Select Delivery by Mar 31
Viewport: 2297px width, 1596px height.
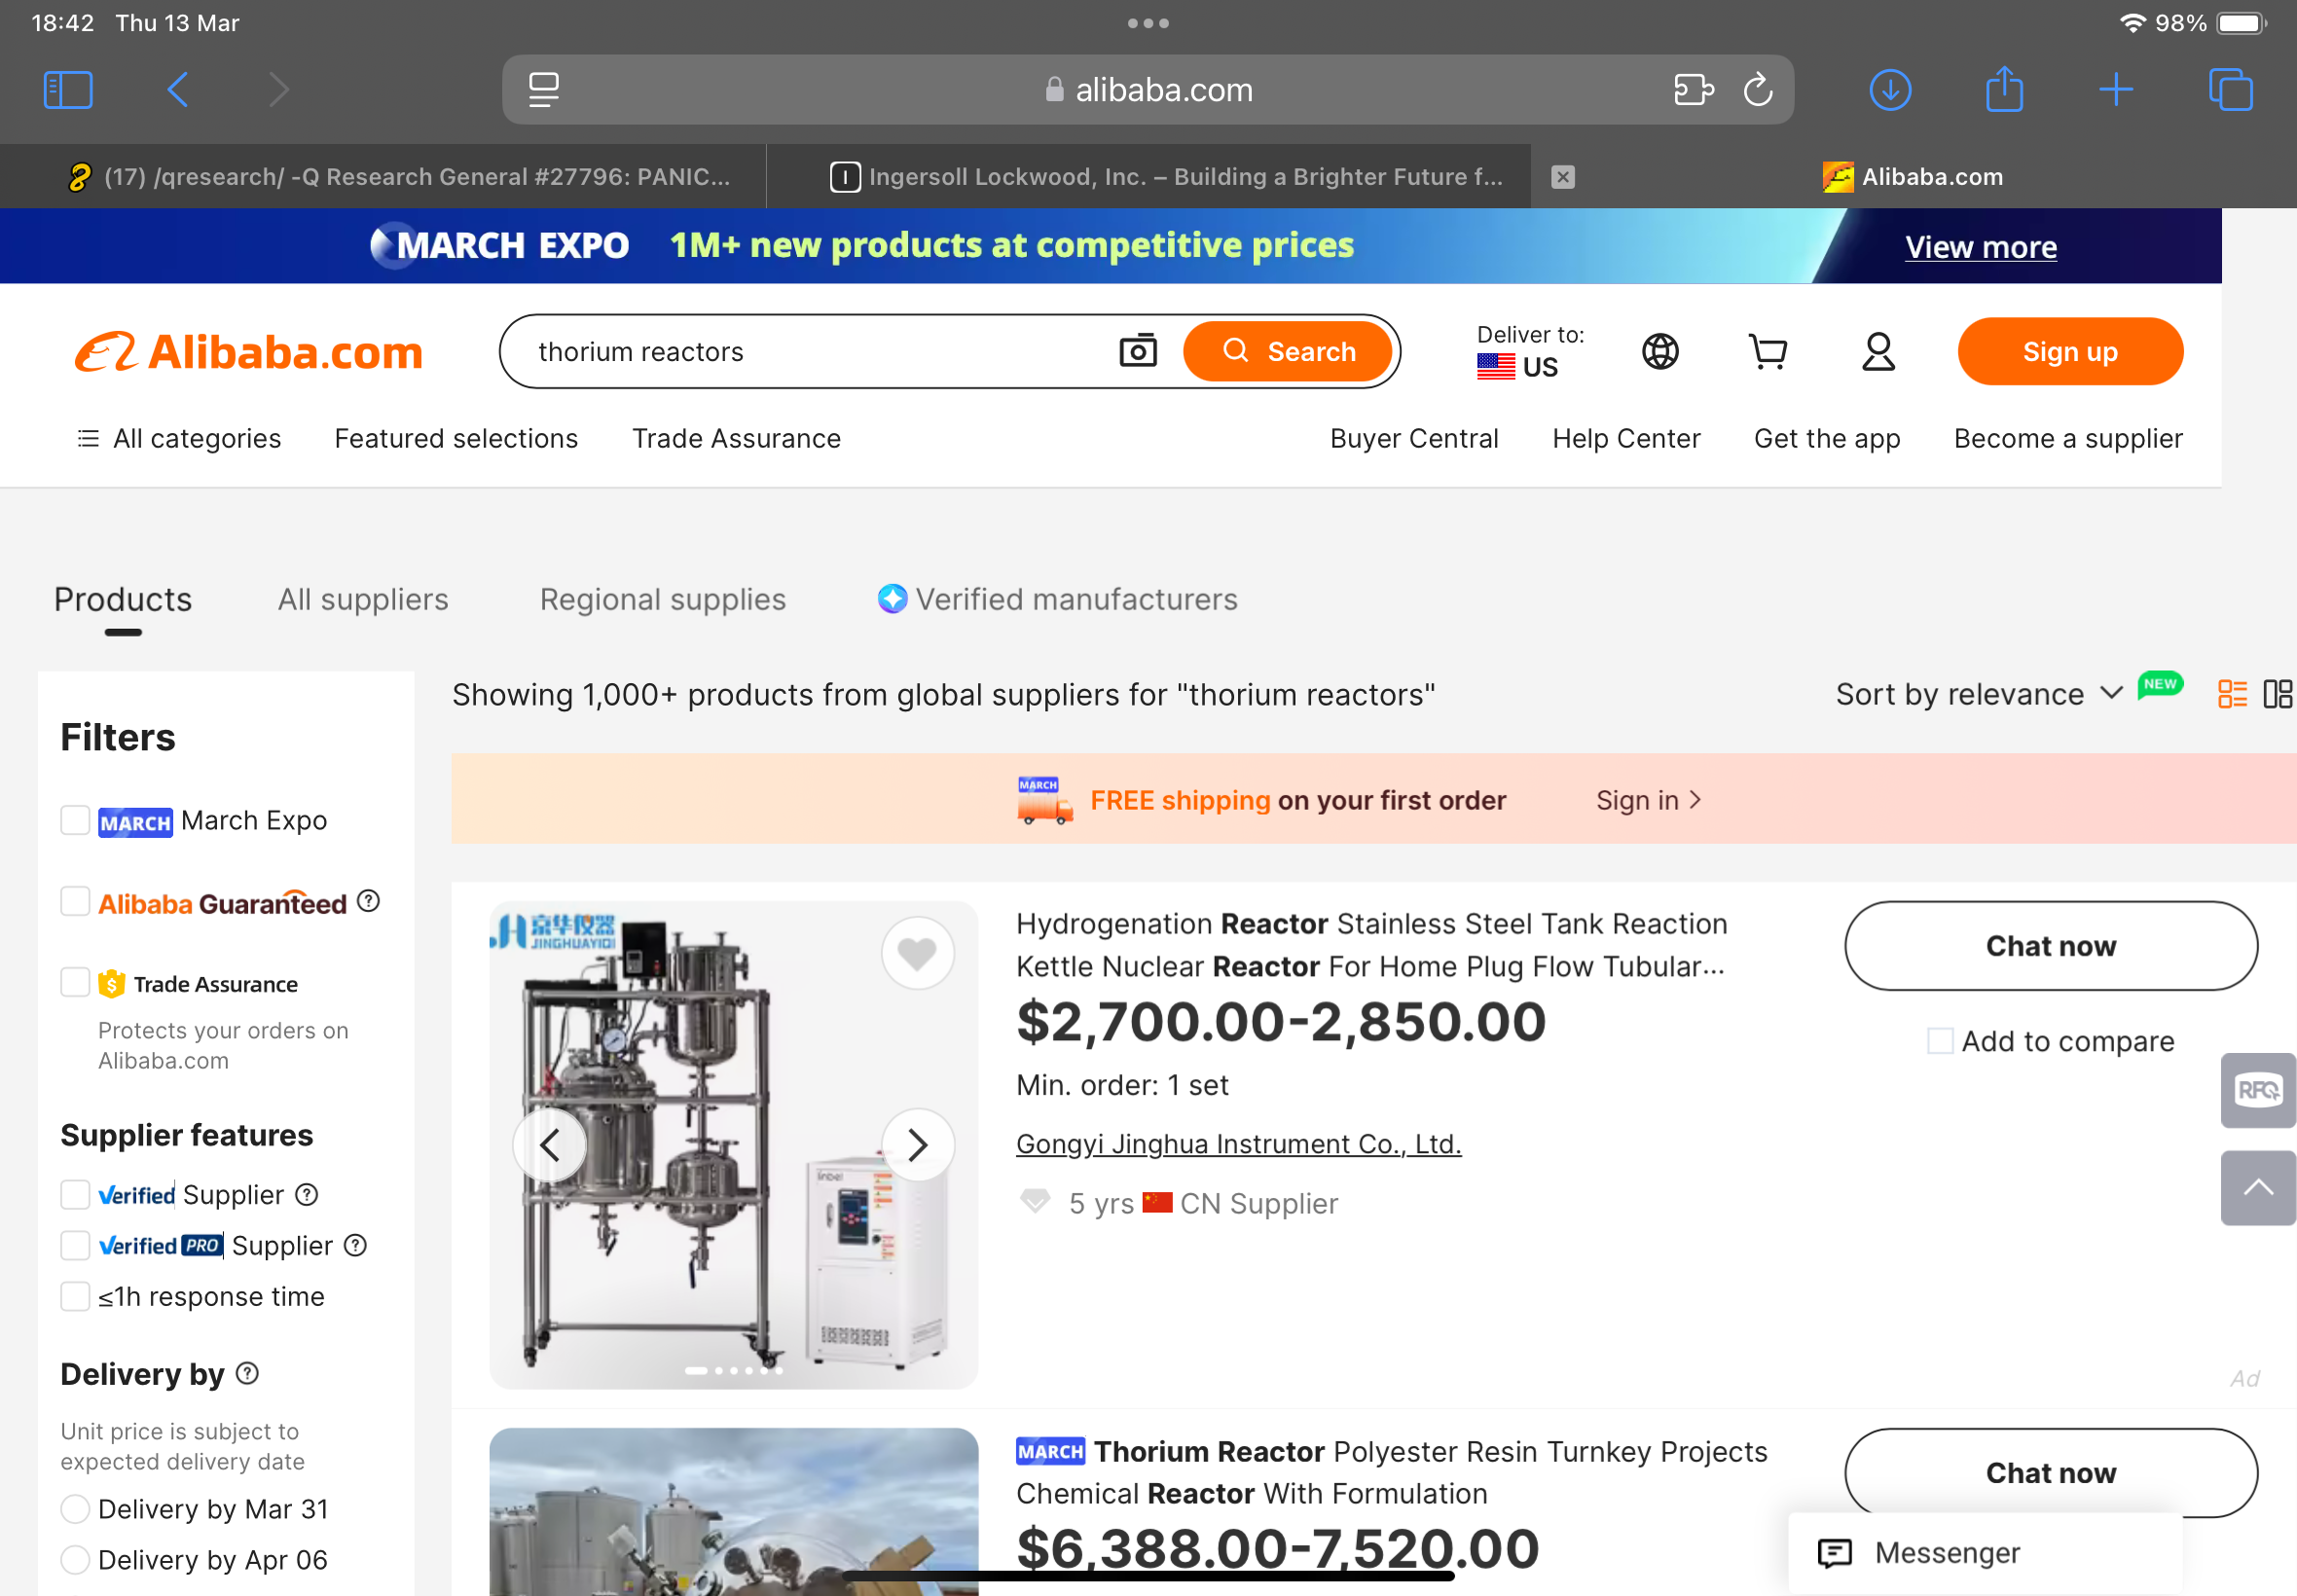(x=75, y=1509)
